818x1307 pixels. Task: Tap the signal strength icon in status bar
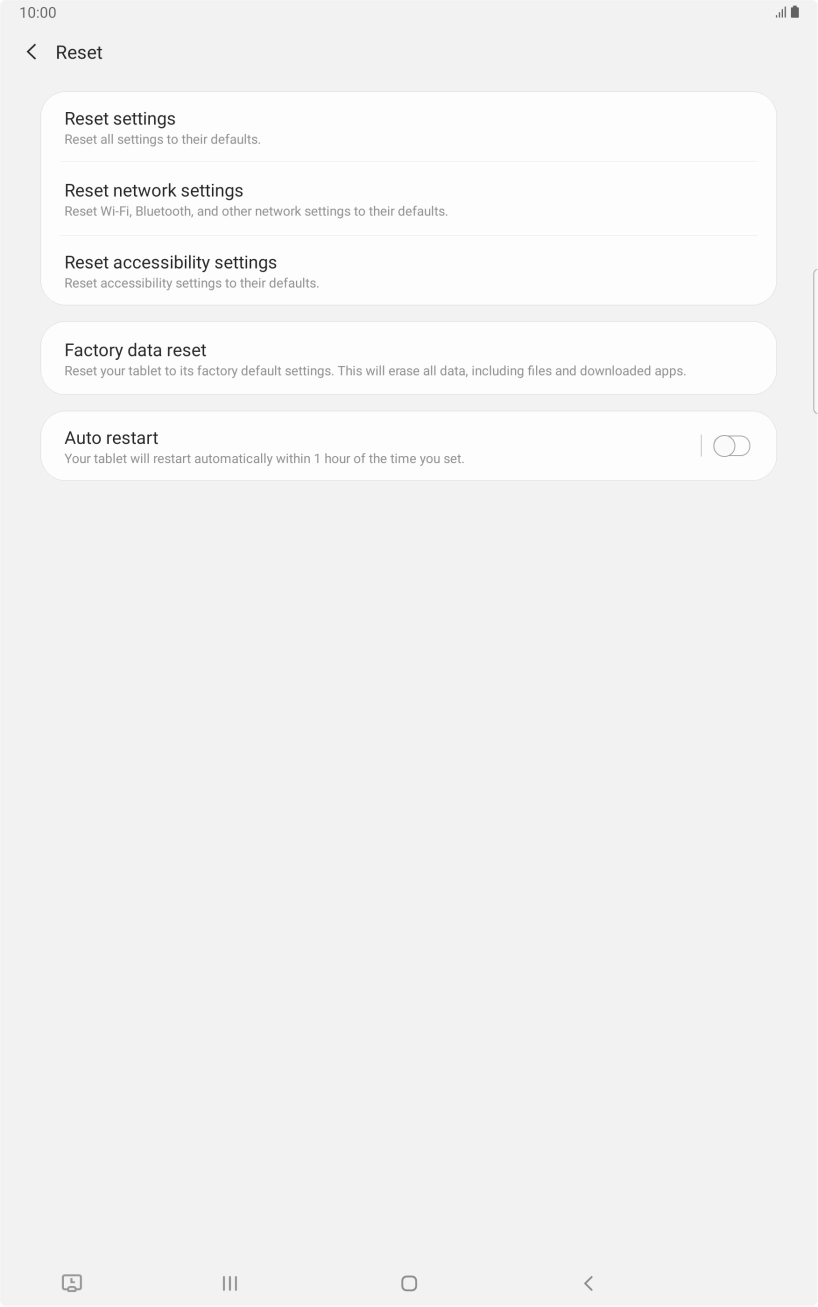point(779,12)
